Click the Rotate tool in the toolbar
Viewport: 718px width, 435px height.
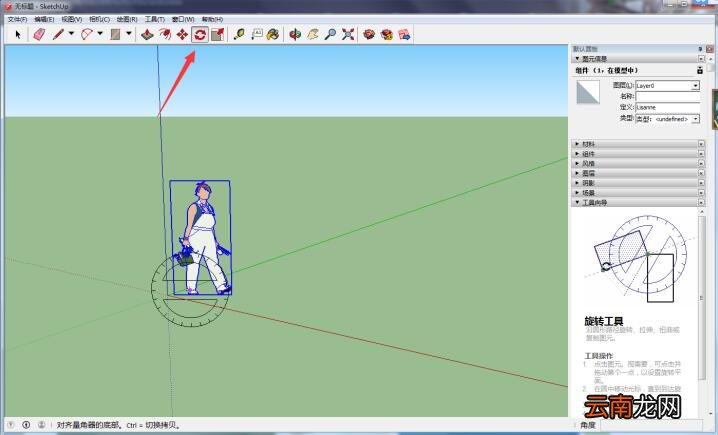tap(200, 34)
